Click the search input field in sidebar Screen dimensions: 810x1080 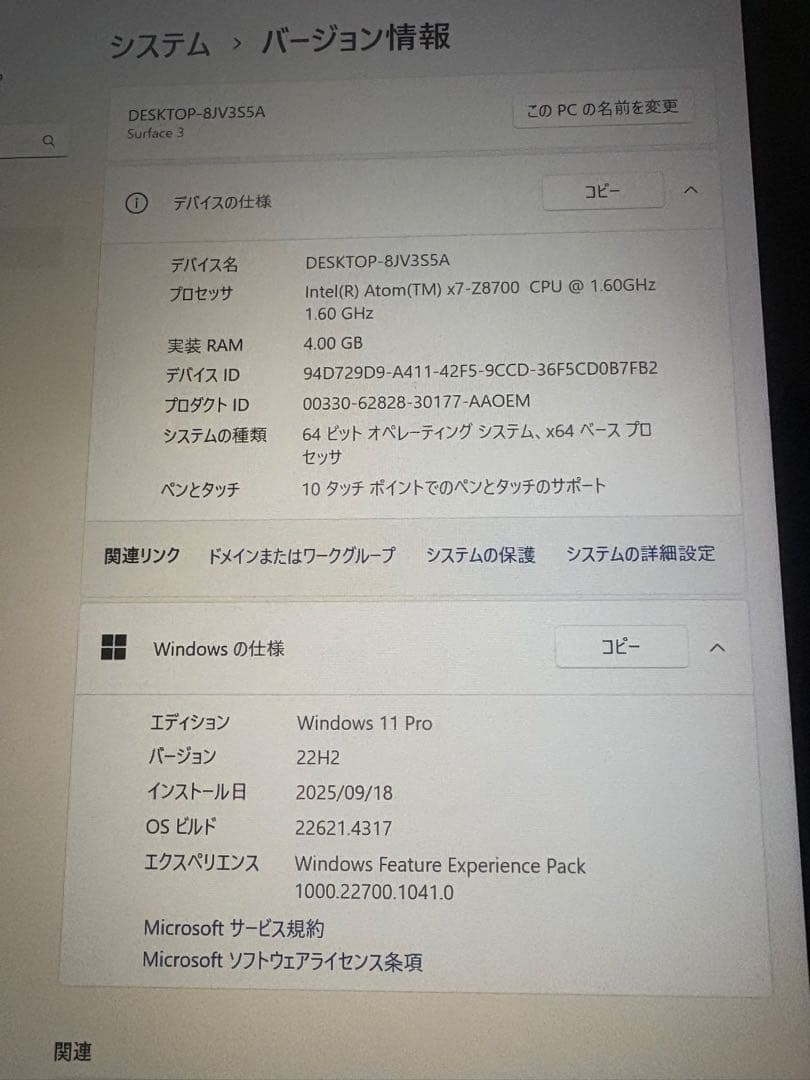tap(33, 141)
